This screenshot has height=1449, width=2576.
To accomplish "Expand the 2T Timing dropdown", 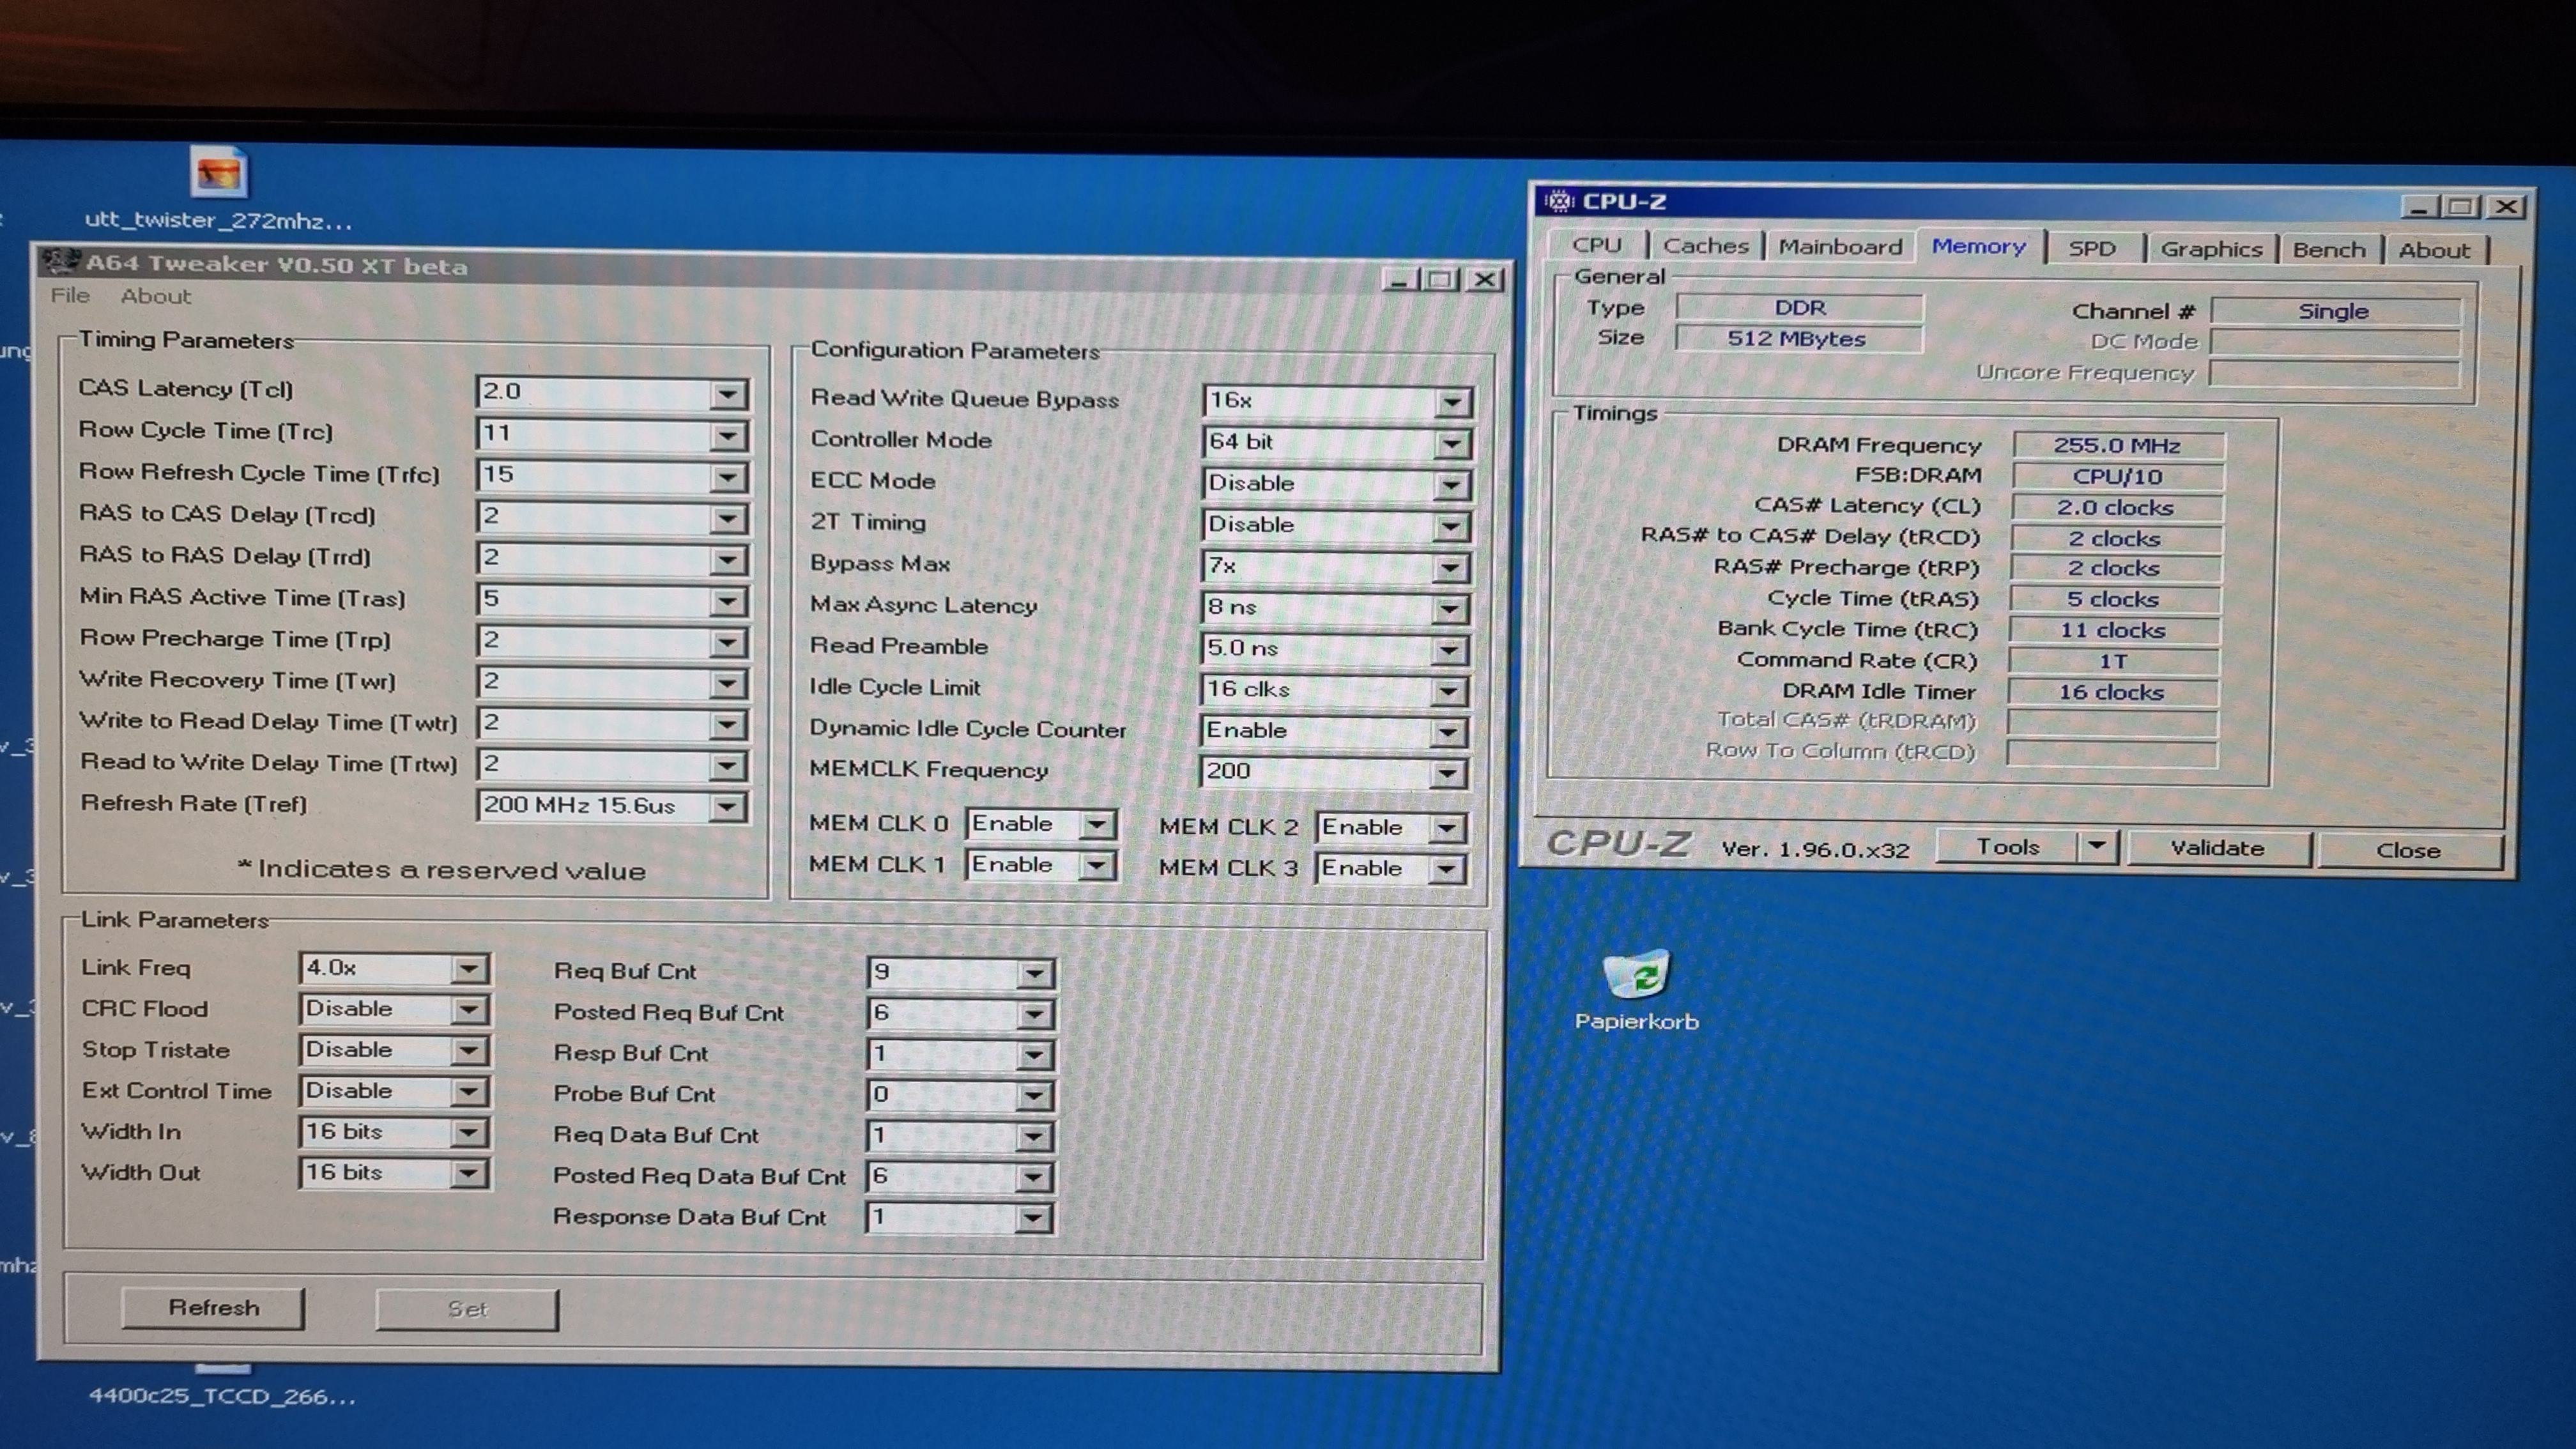I will tap(1451, 526).
